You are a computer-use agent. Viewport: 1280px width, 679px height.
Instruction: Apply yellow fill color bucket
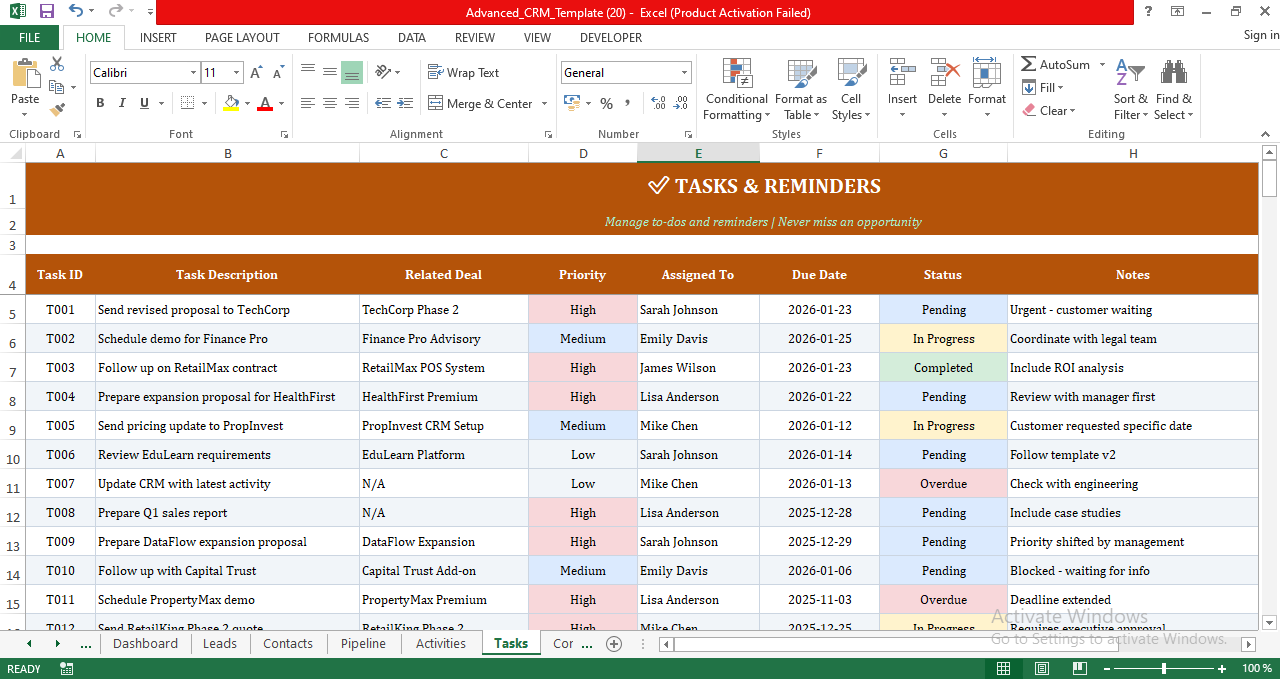(x=231, y=103)
